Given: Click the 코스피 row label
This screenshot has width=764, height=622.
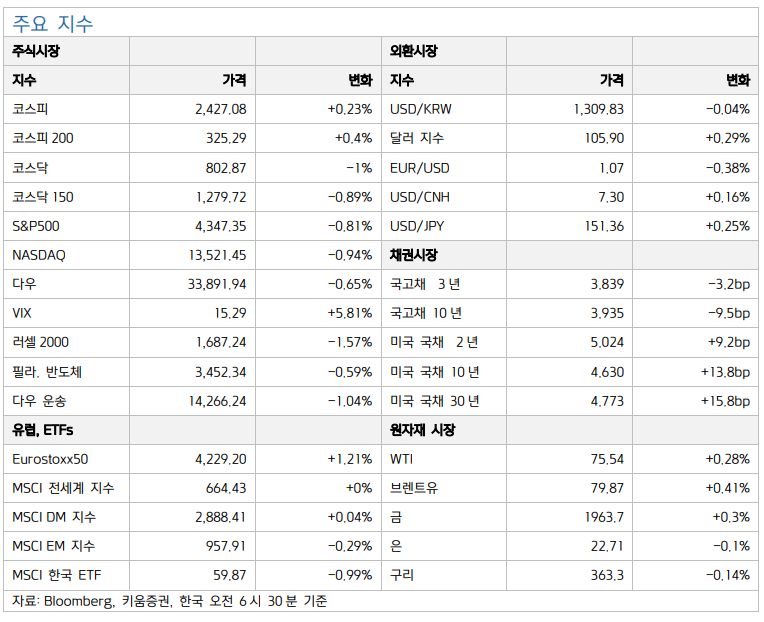Looking at the screenshot, I should click(30, 109).
